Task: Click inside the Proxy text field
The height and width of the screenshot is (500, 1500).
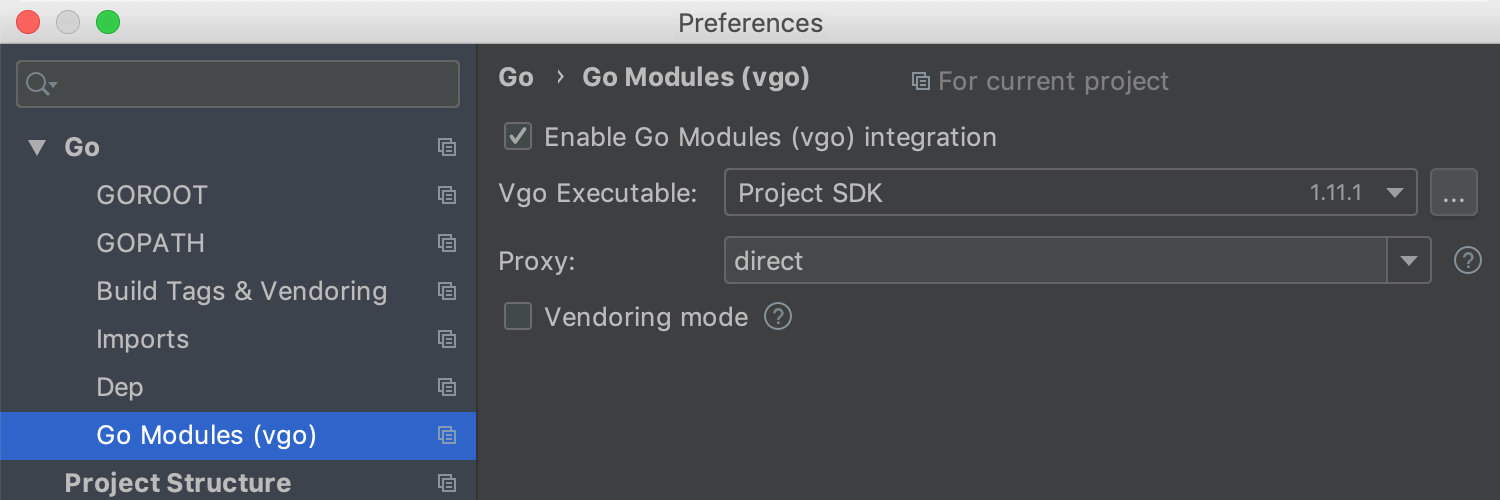Action: coord(1056,261)
